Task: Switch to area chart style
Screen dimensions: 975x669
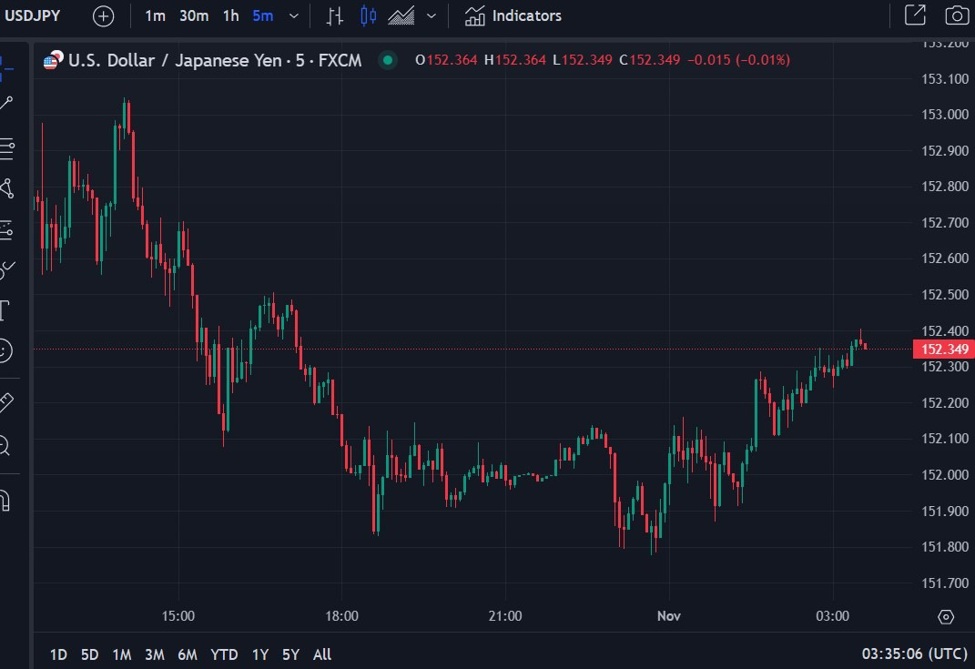Action: click(400, 16)
